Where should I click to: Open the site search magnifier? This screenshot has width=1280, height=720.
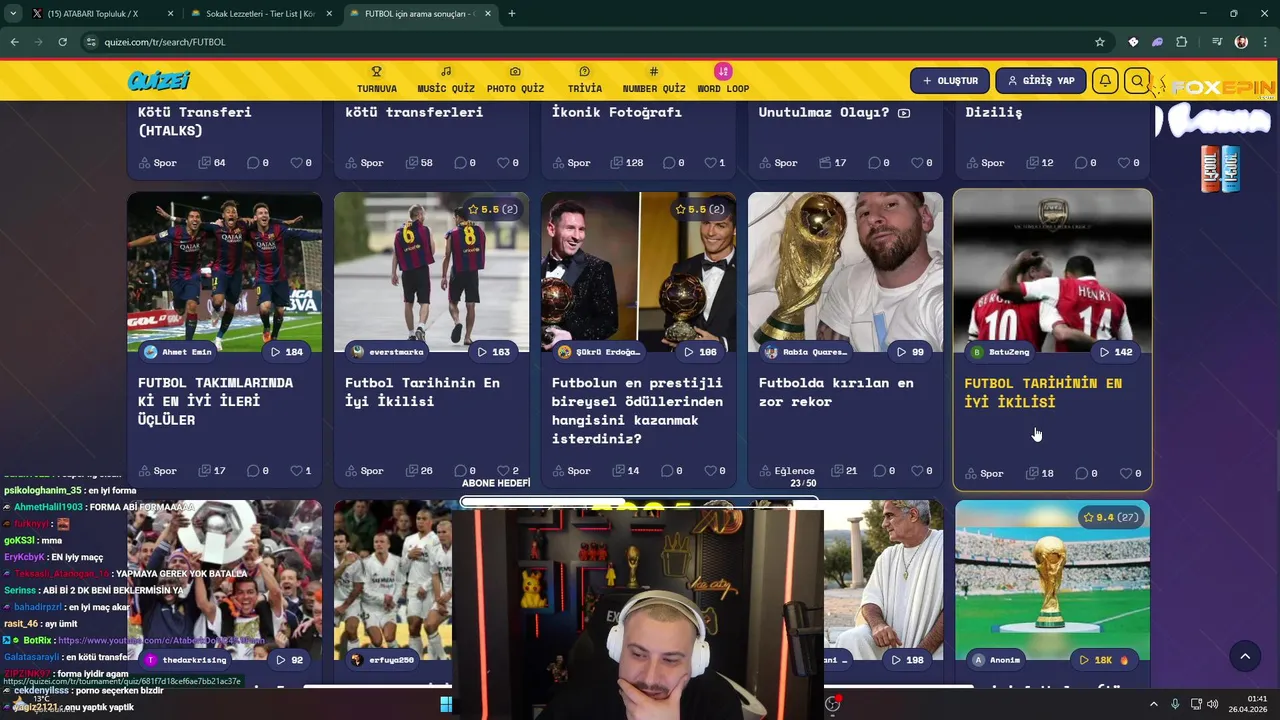coord(1137,81)
